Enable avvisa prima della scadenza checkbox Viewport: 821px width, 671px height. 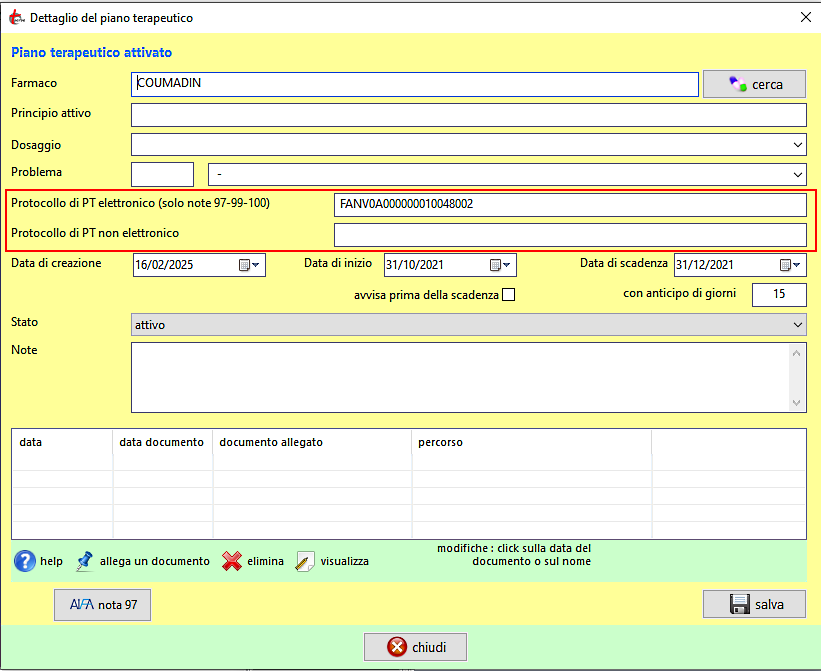click(509, 295)
